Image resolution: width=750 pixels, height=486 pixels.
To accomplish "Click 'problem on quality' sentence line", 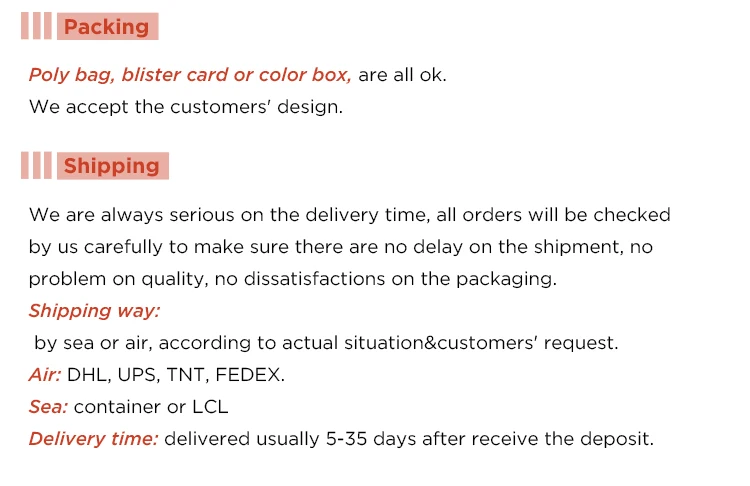I will (x=292, y=279).
